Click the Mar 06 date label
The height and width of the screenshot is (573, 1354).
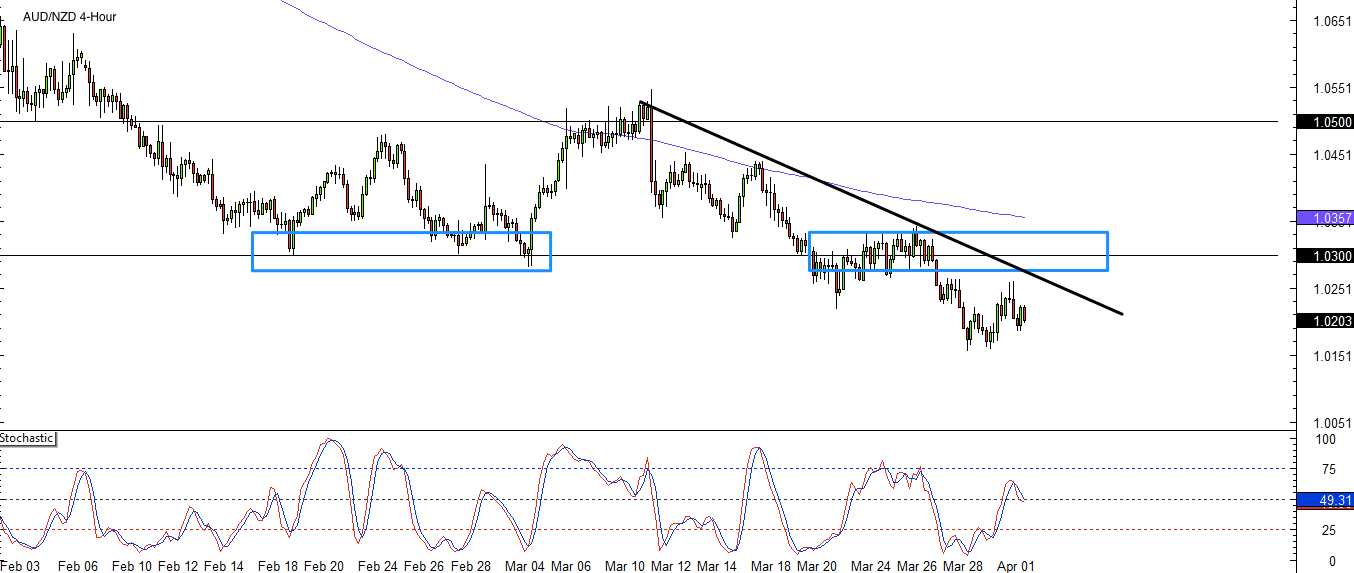(570, 566)
